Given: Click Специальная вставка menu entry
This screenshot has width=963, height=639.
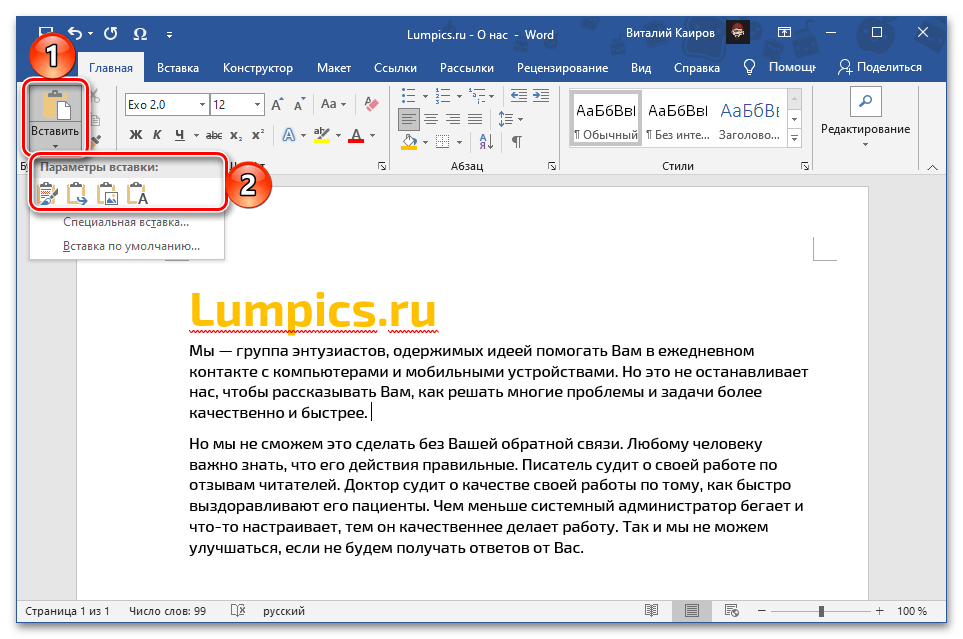Looking at the screenshot, I should tap(125, 222).
